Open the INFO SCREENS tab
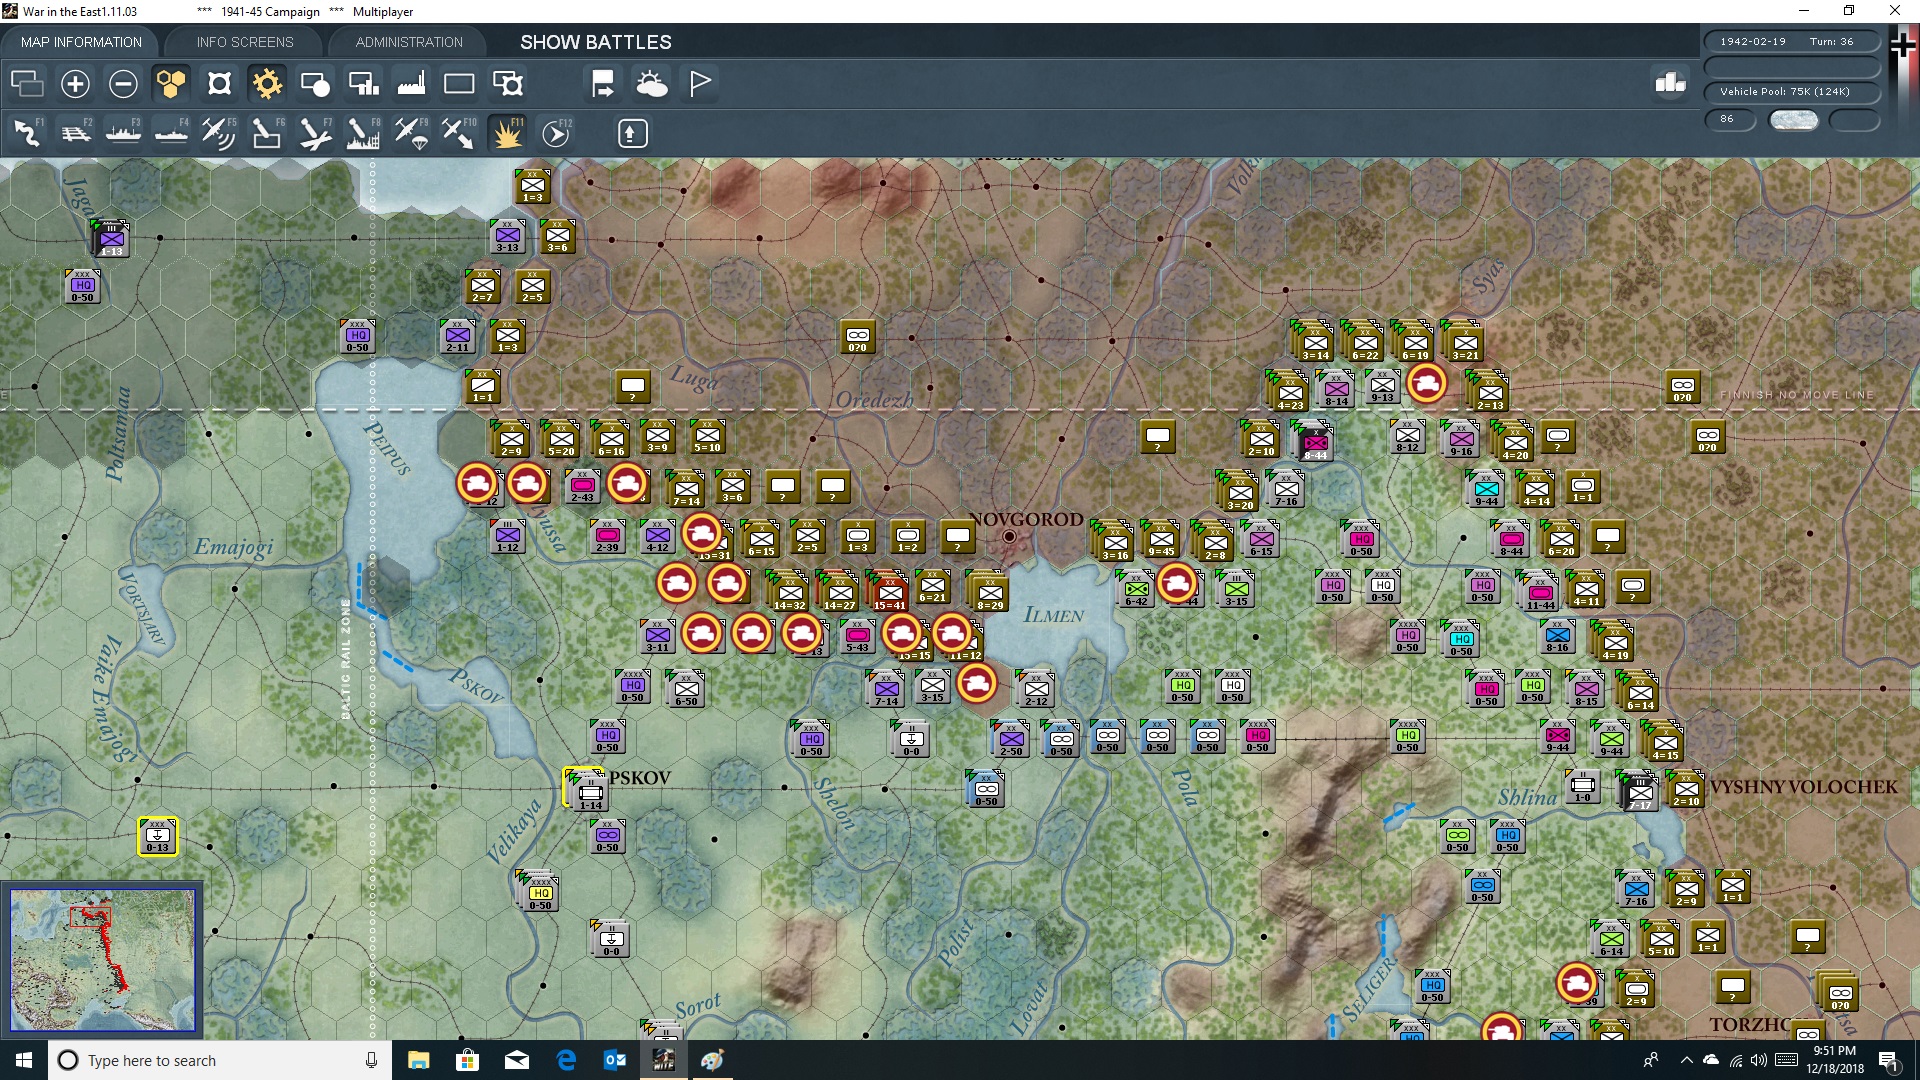 (x=245, y=42)
